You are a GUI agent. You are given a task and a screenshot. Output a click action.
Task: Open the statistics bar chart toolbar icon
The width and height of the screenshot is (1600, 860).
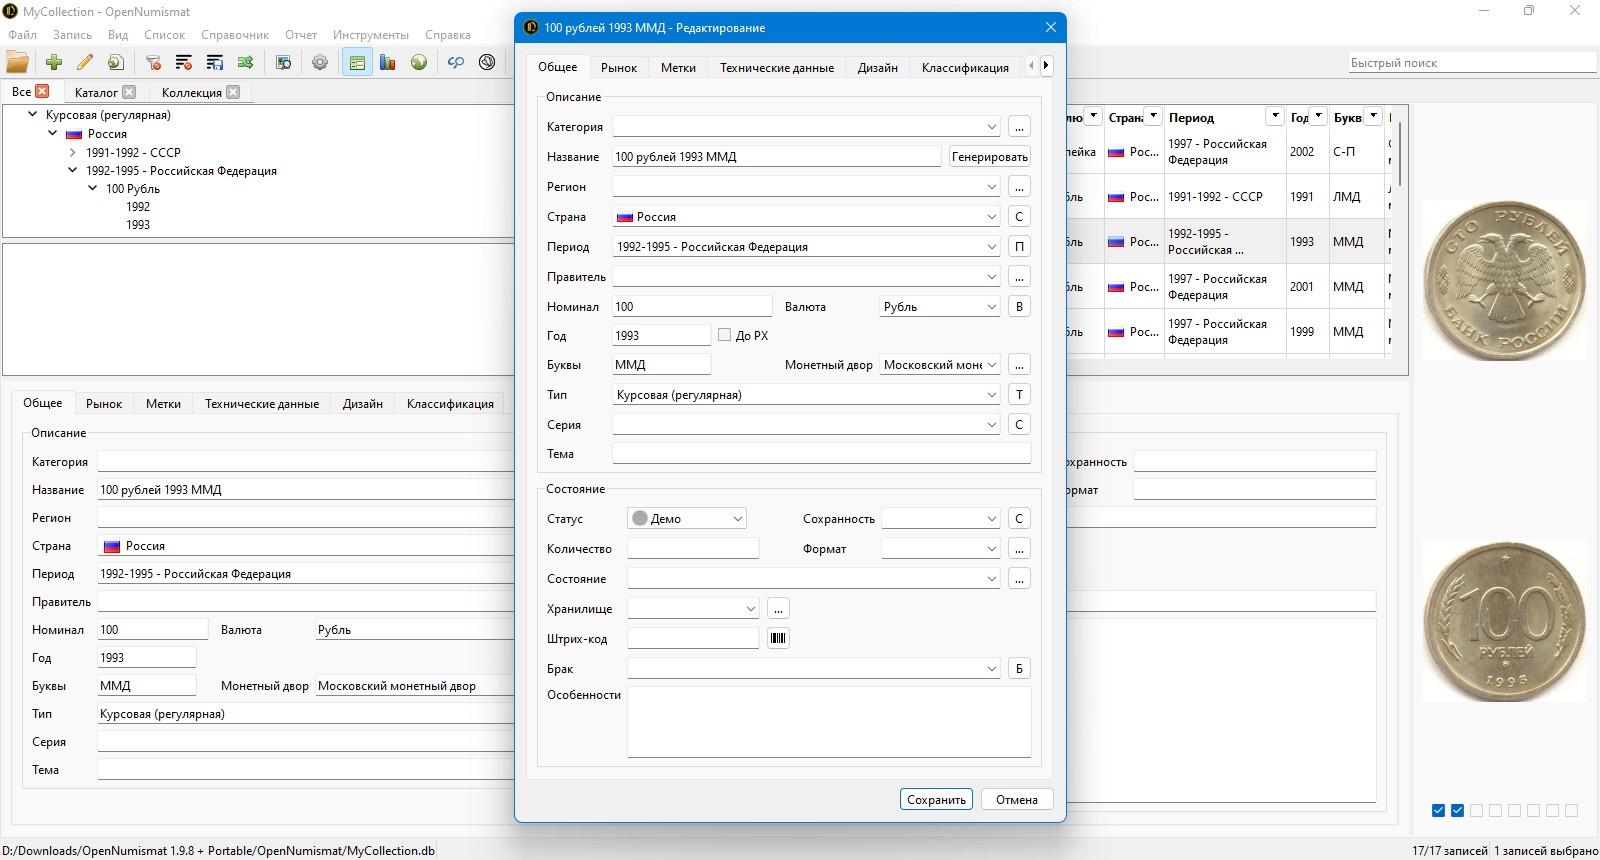(388, 62)
